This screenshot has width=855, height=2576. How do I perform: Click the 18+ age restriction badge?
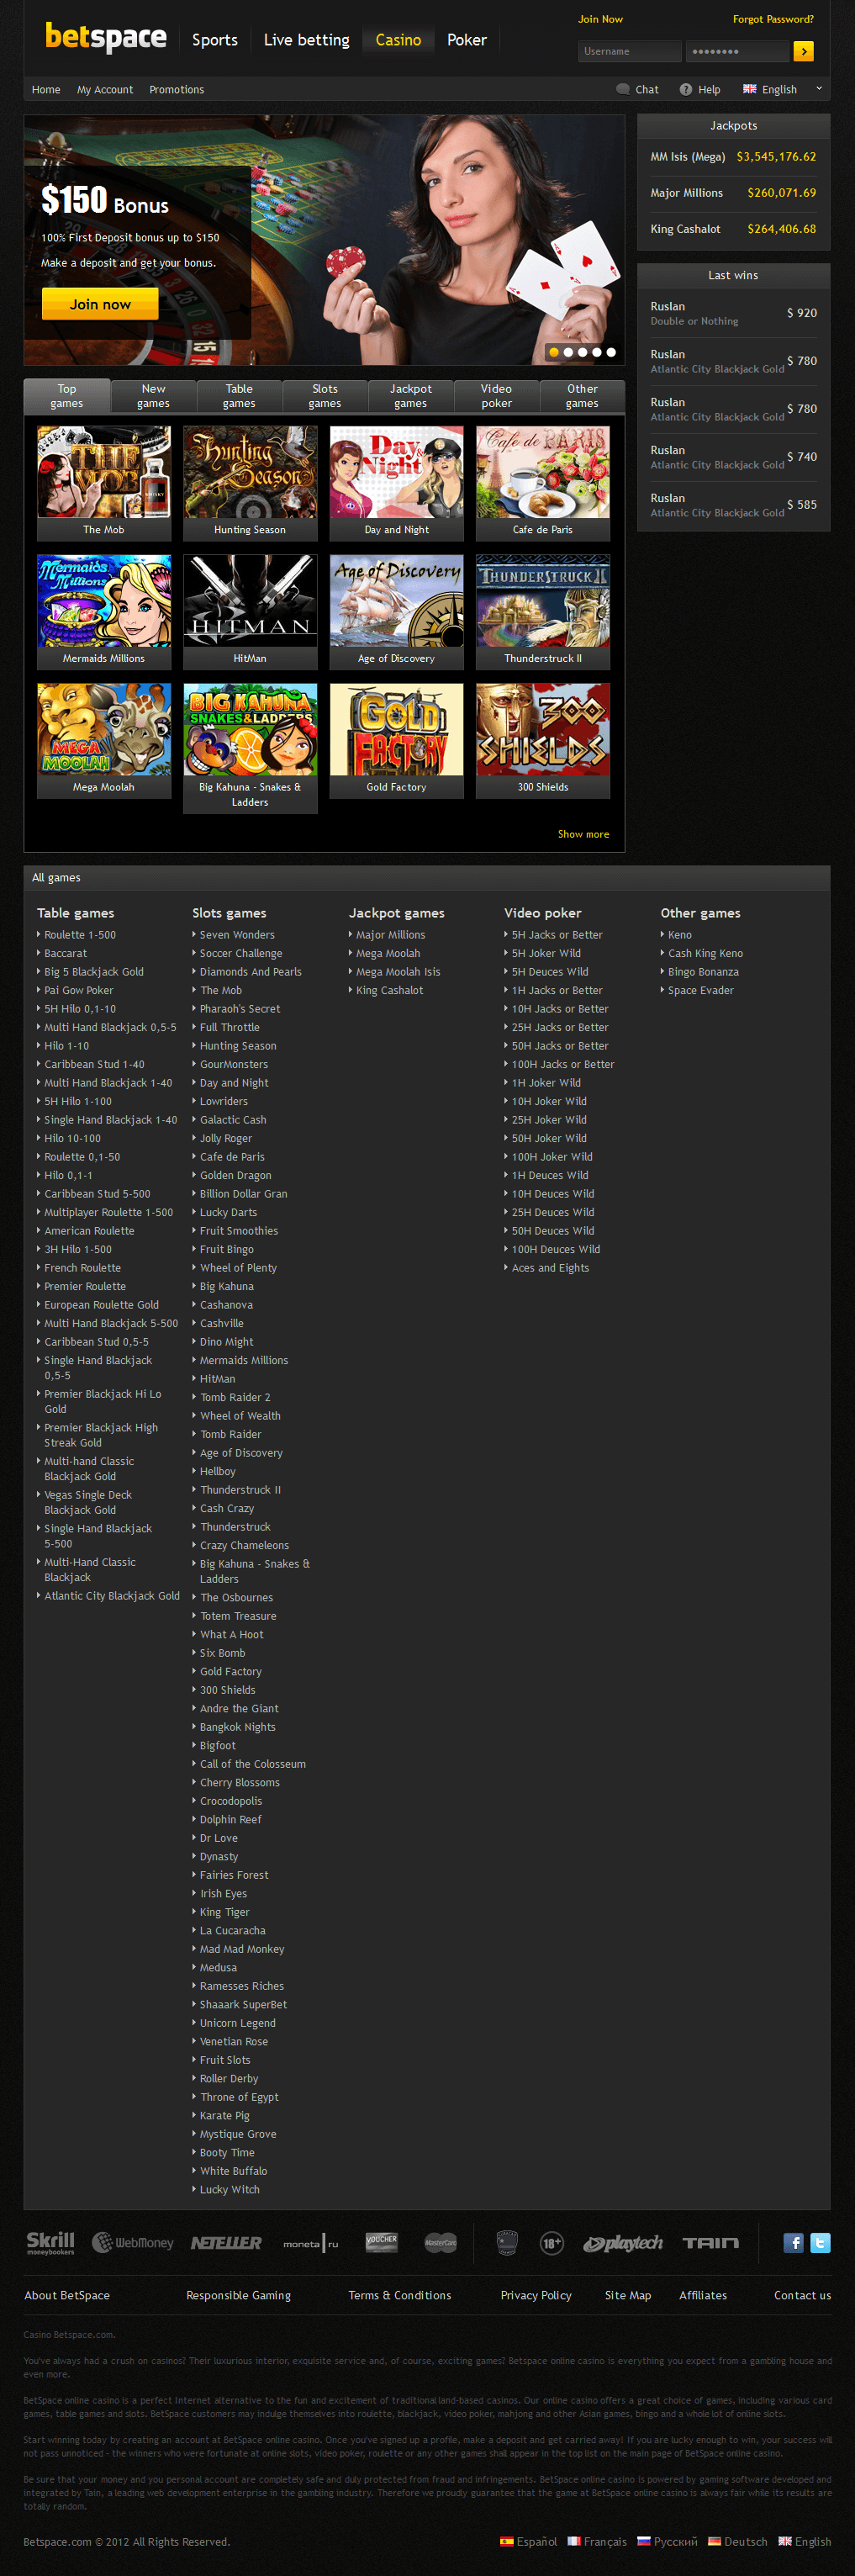click(551, 2243)
